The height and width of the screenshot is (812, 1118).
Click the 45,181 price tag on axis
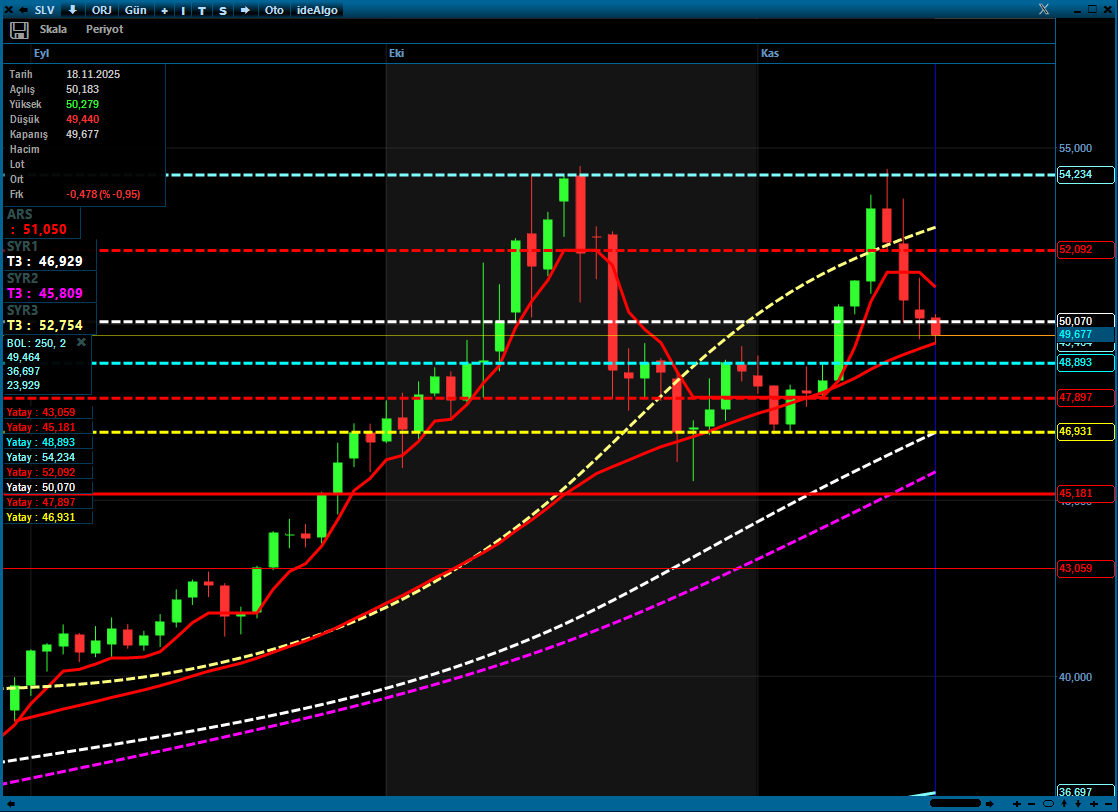1084,493
